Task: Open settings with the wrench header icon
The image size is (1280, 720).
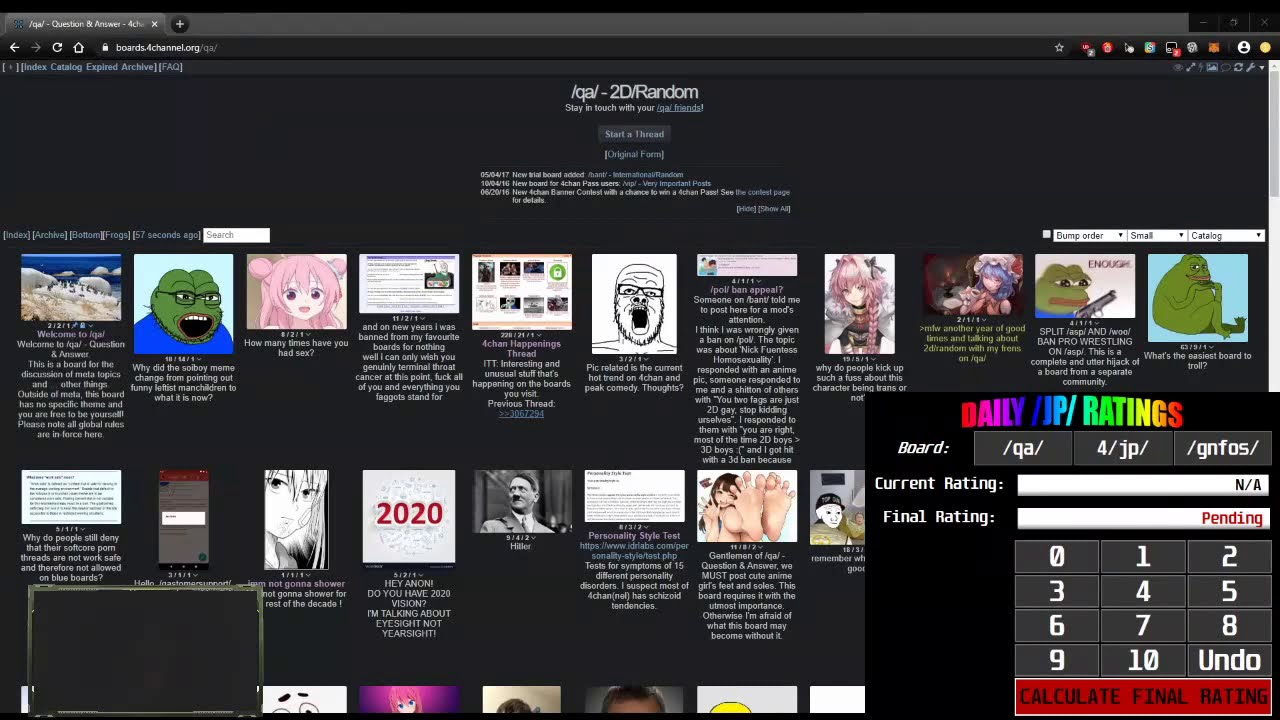Action: [x=1250, y=67]
